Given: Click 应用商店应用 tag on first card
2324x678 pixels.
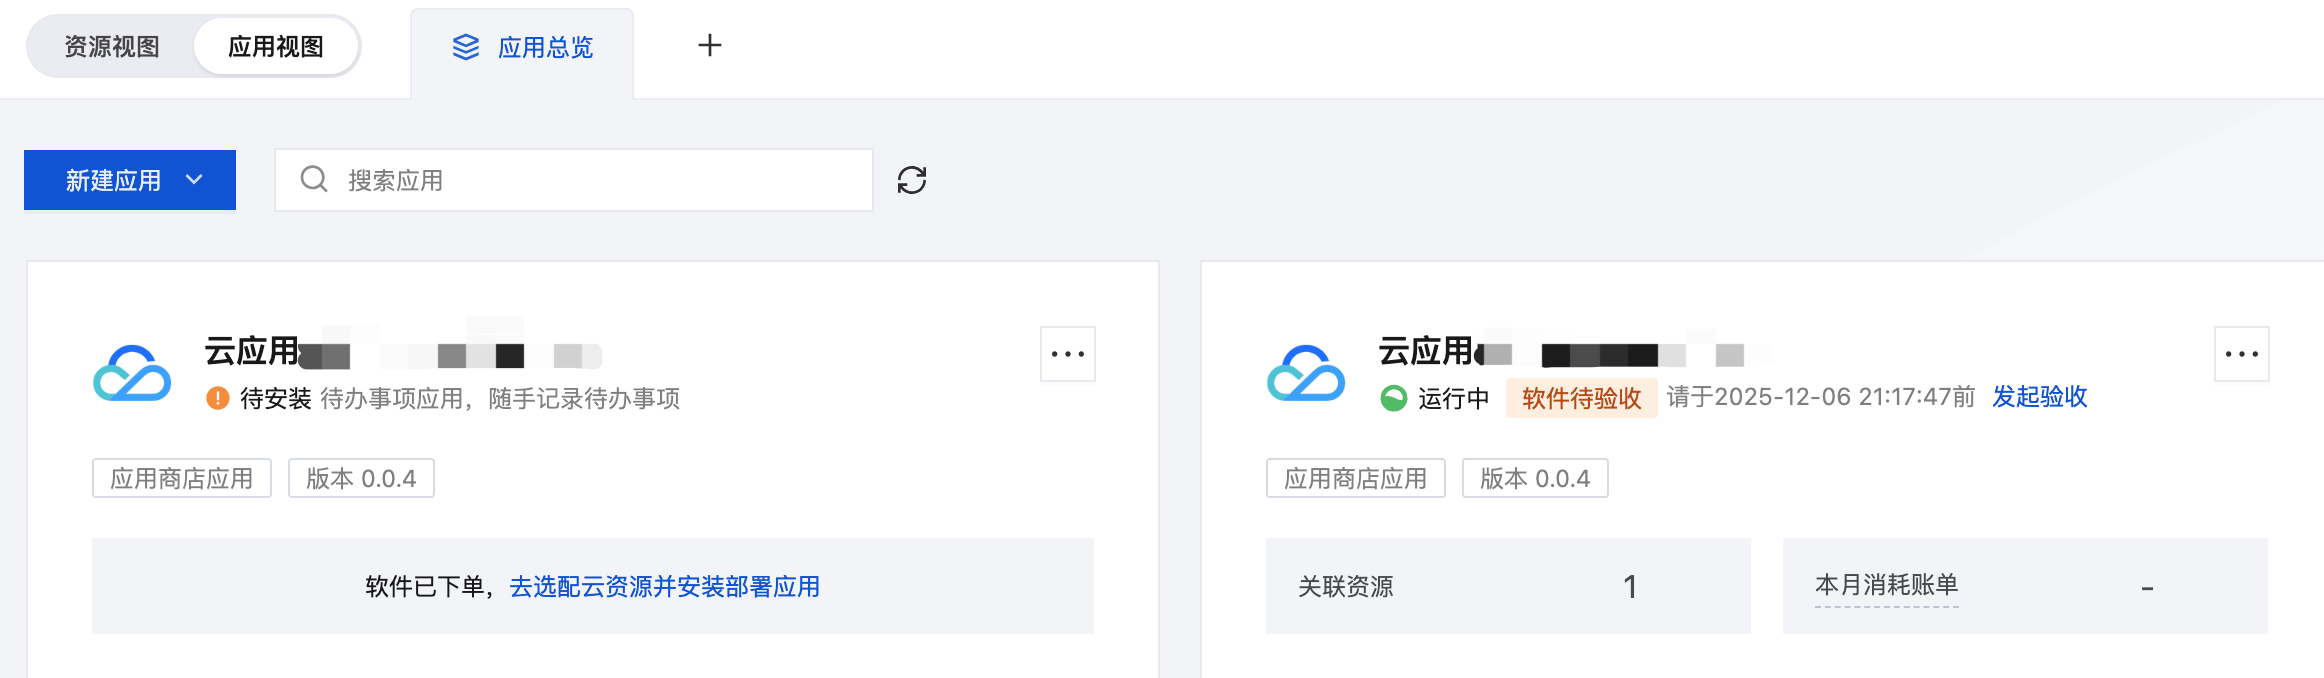Looking at the screenshot, I should [182, 478].
